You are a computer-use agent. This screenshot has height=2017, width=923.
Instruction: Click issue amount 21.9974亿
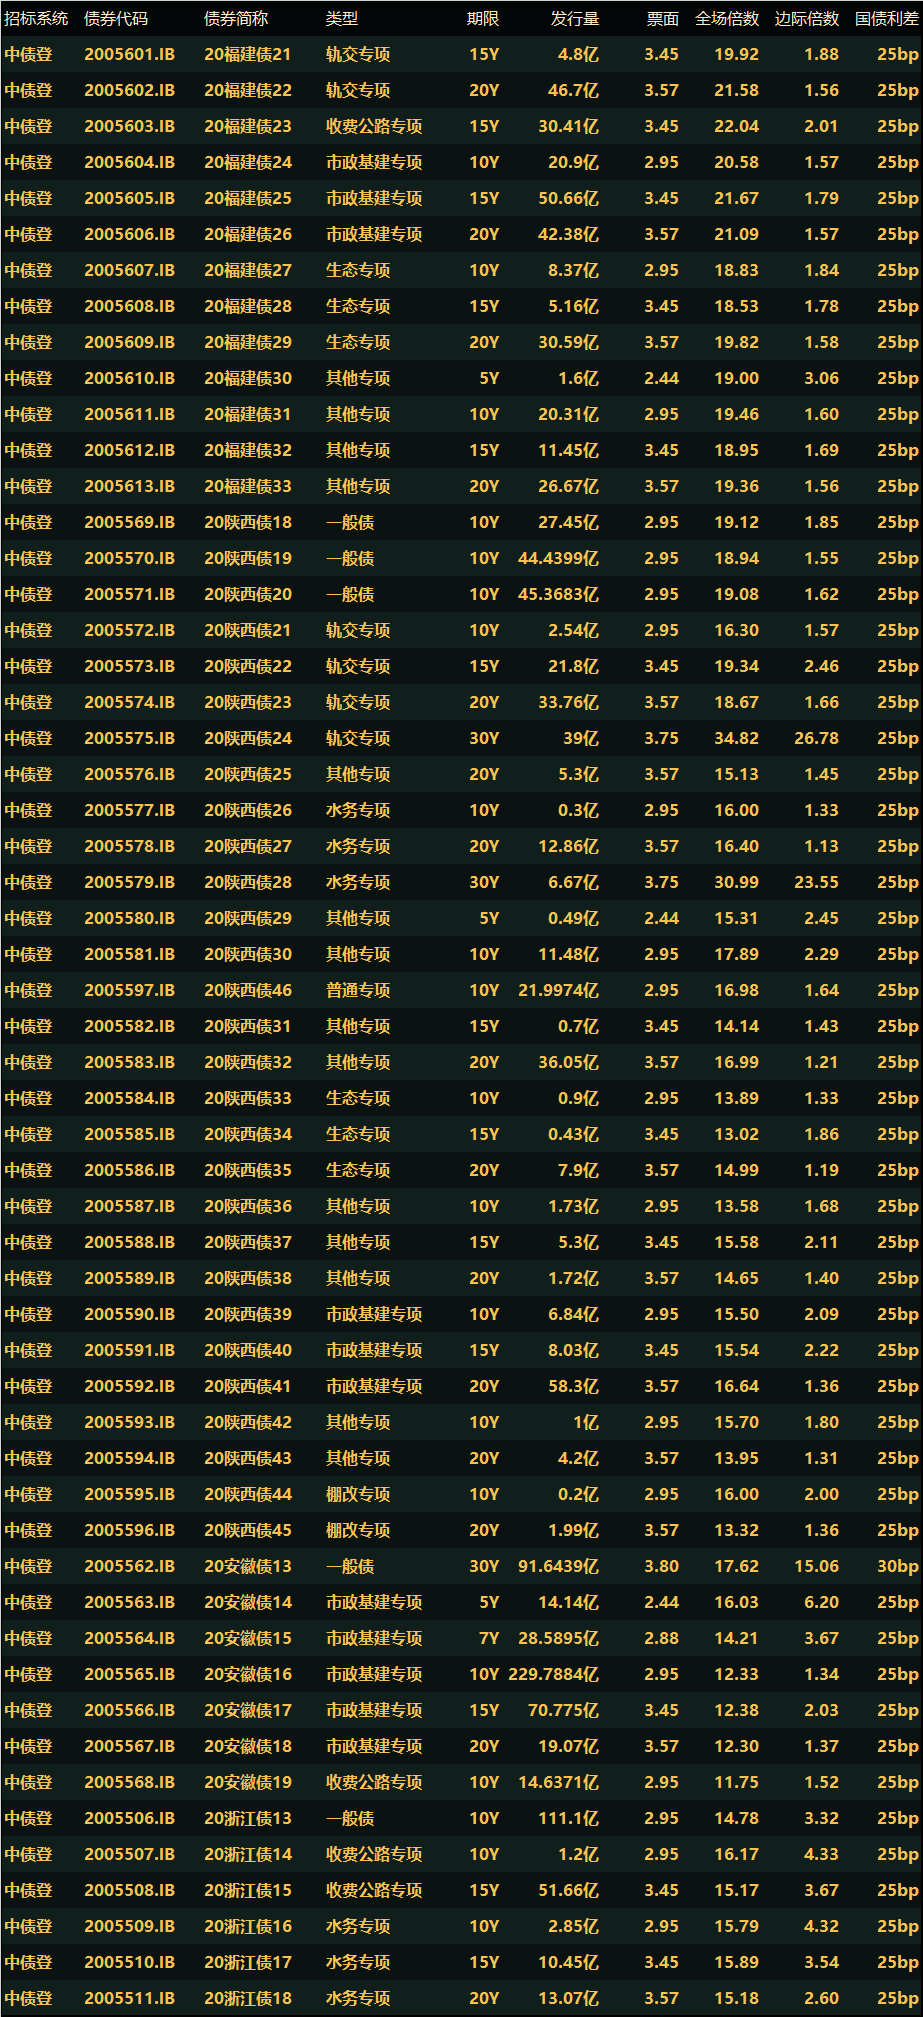558,991
